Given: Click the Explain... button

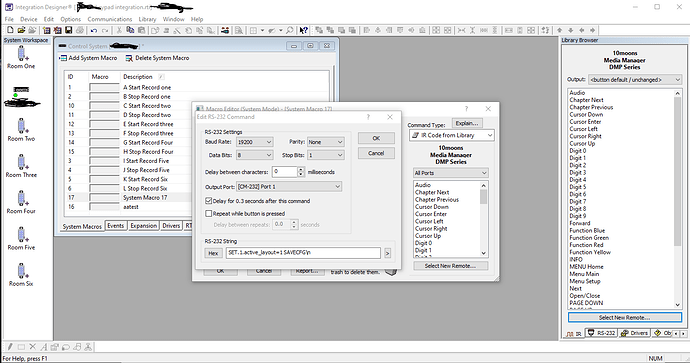Looking at the screenshot, I should [466, 123].
